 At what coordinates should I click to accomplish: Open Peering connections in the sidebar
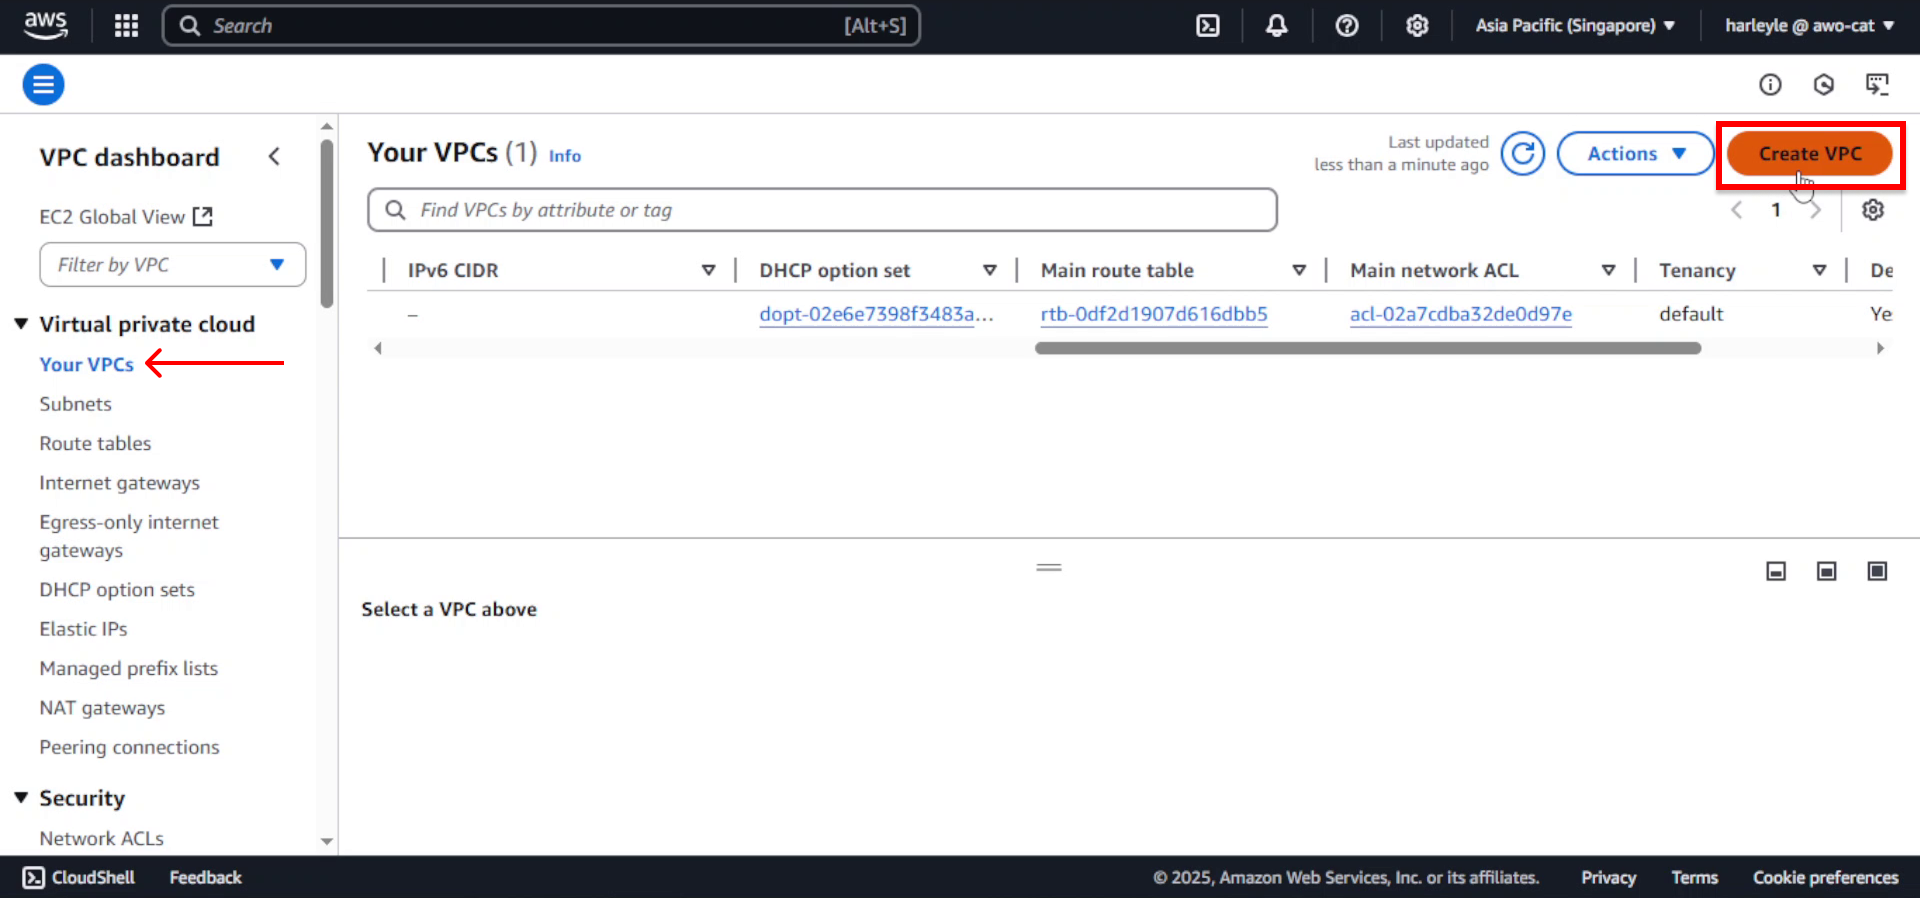click(130, 747)
